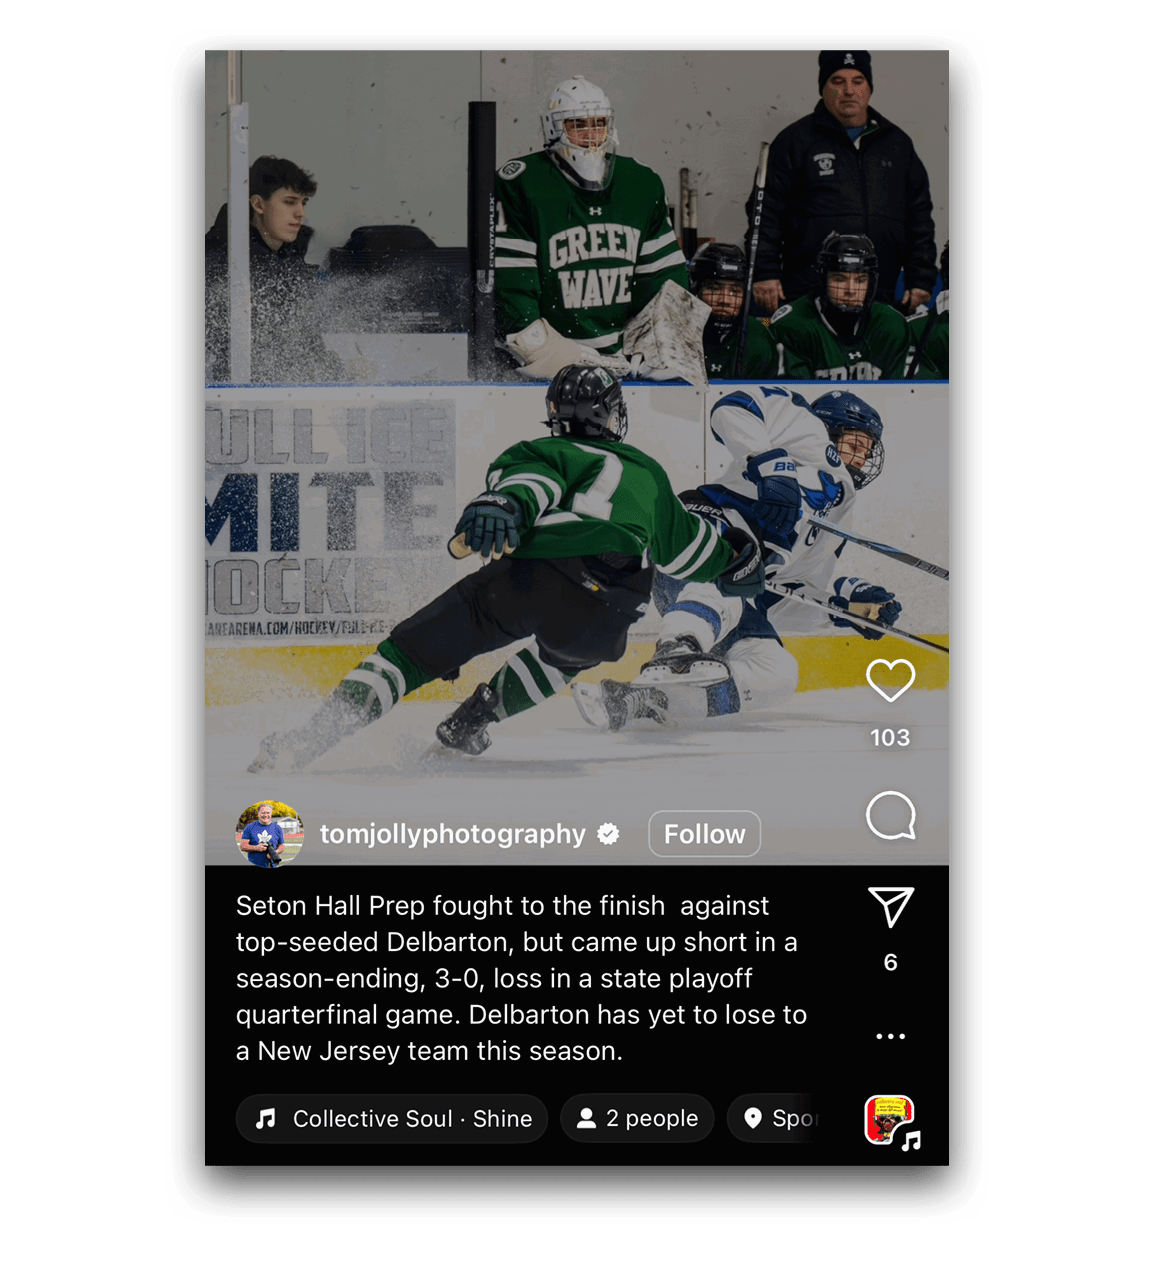This screenshot has width=1153, height=1288.
Task: View the 2 people tagged
Action: tap(637, 1118)
